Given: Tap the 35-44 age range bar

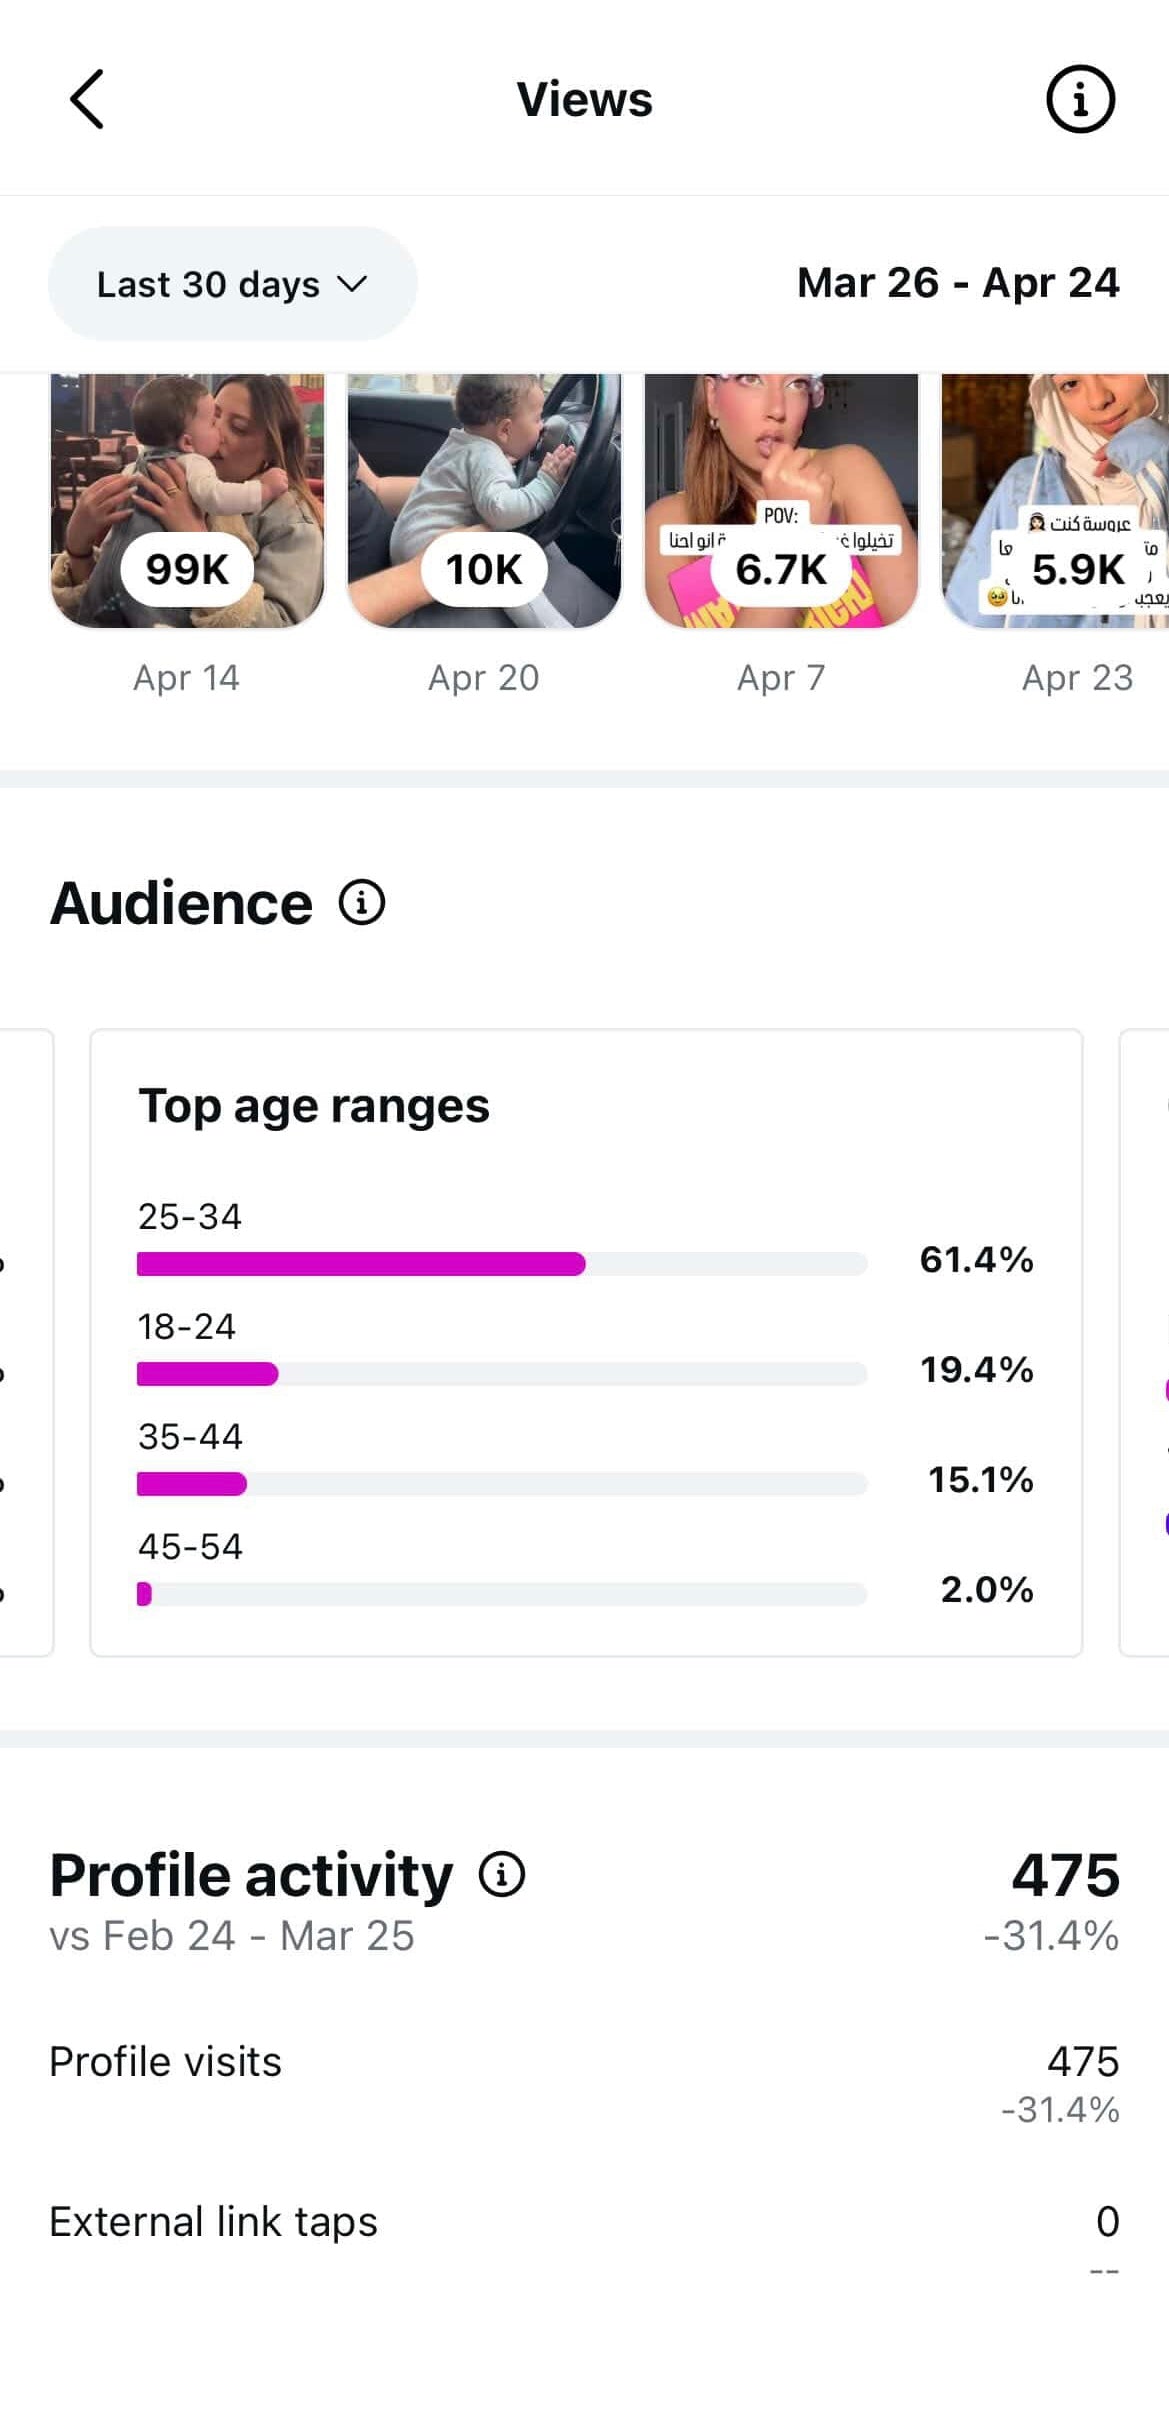Looking at the screenshot, I should 502,1484.
